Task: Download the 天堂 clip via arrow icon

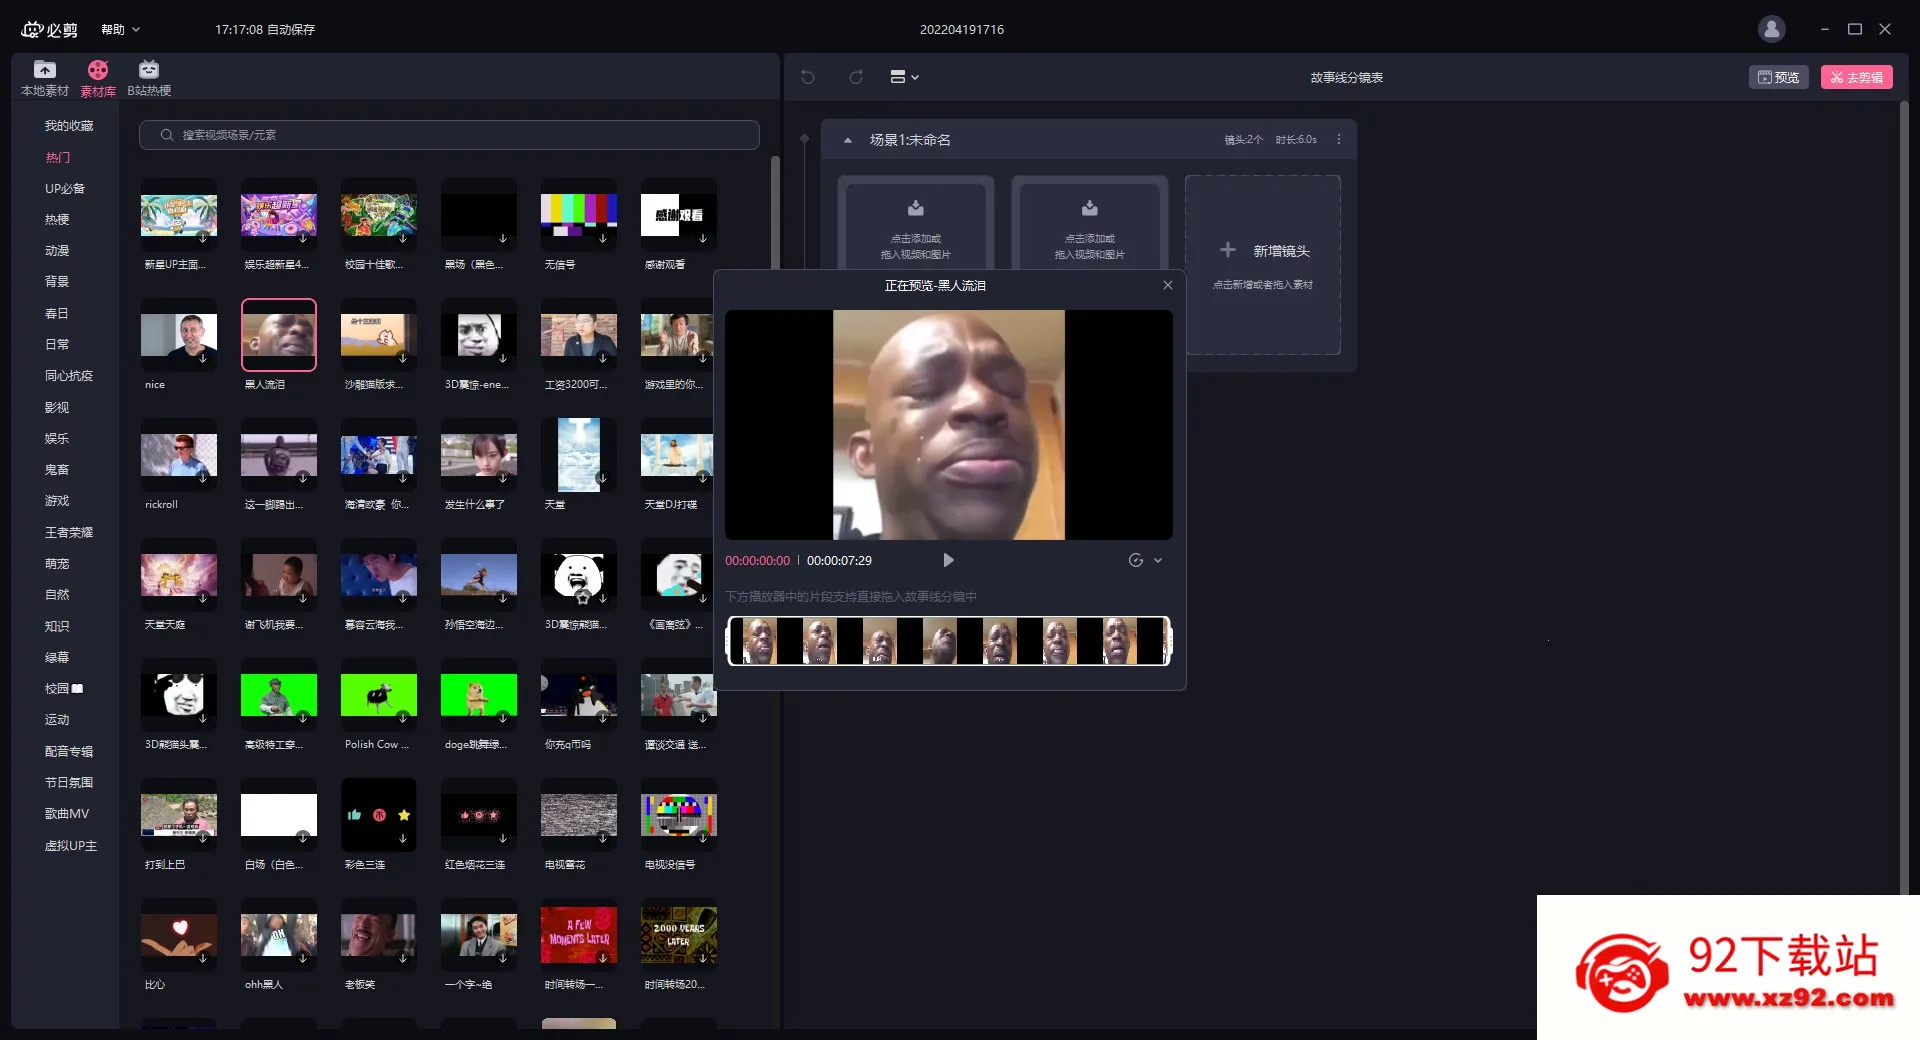Action: pyautogui.click(x=603, y=478)
